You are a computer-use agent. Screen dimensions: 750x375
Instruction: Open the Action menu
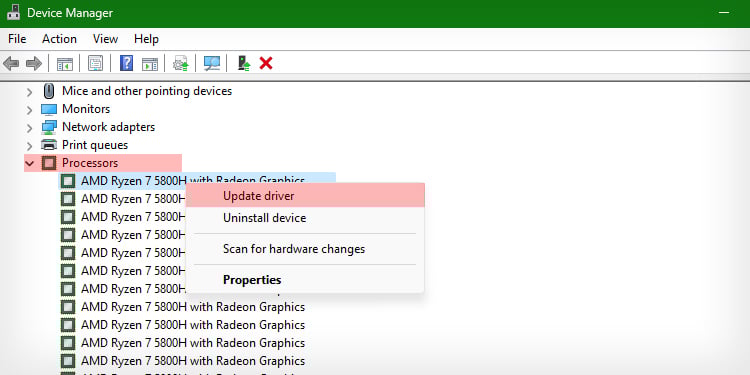(59, 39)
